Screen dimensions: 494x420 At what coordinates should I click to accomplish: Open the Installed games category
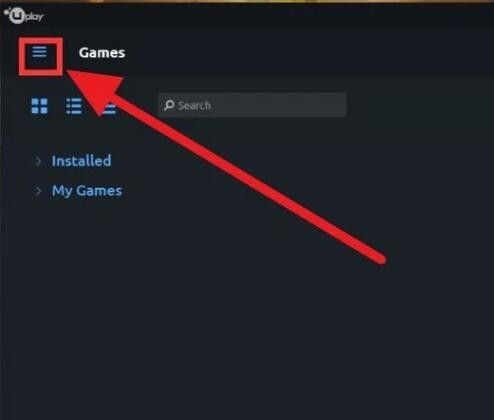81,161
